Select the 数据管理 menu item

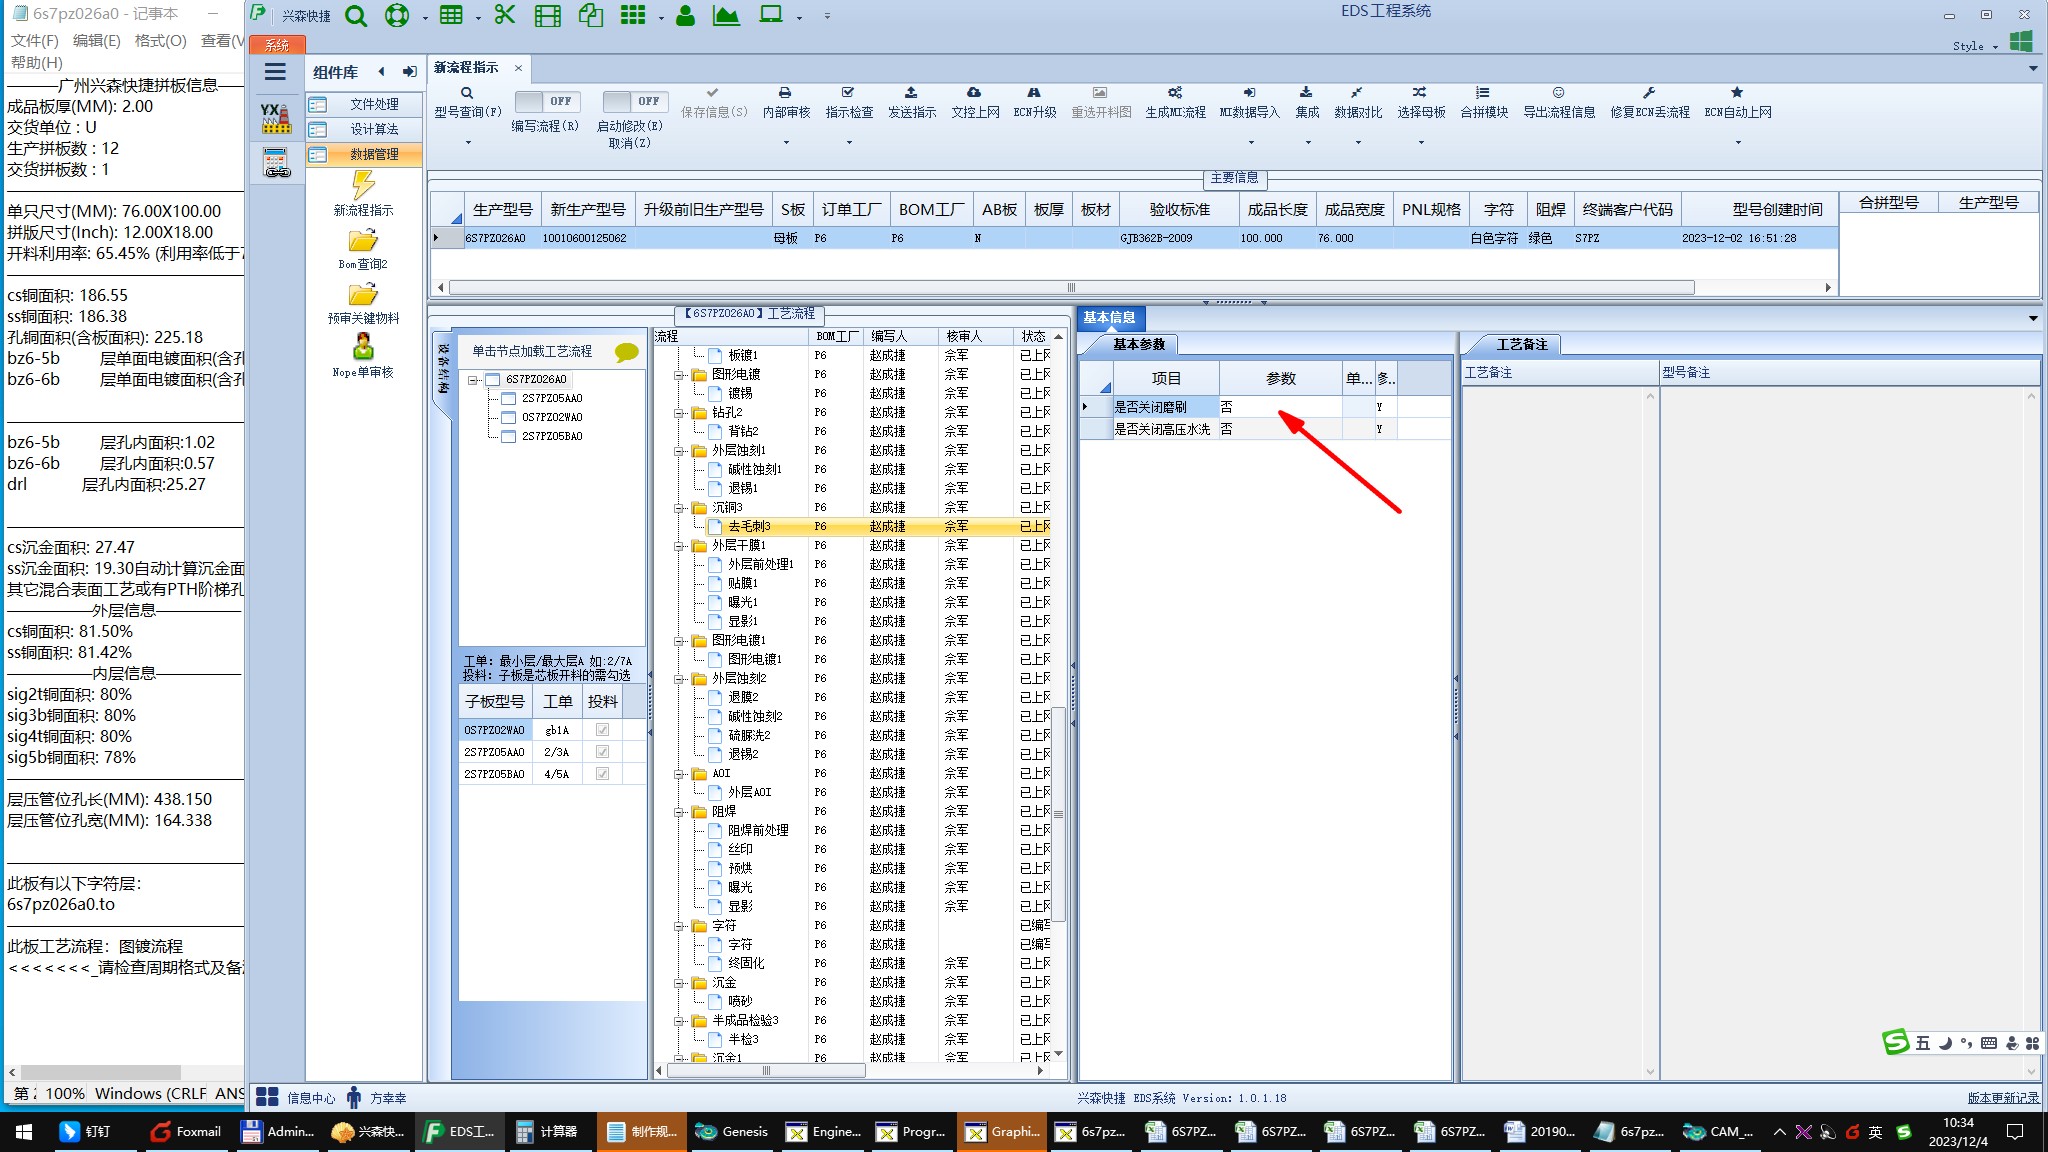tap(373, 154)
